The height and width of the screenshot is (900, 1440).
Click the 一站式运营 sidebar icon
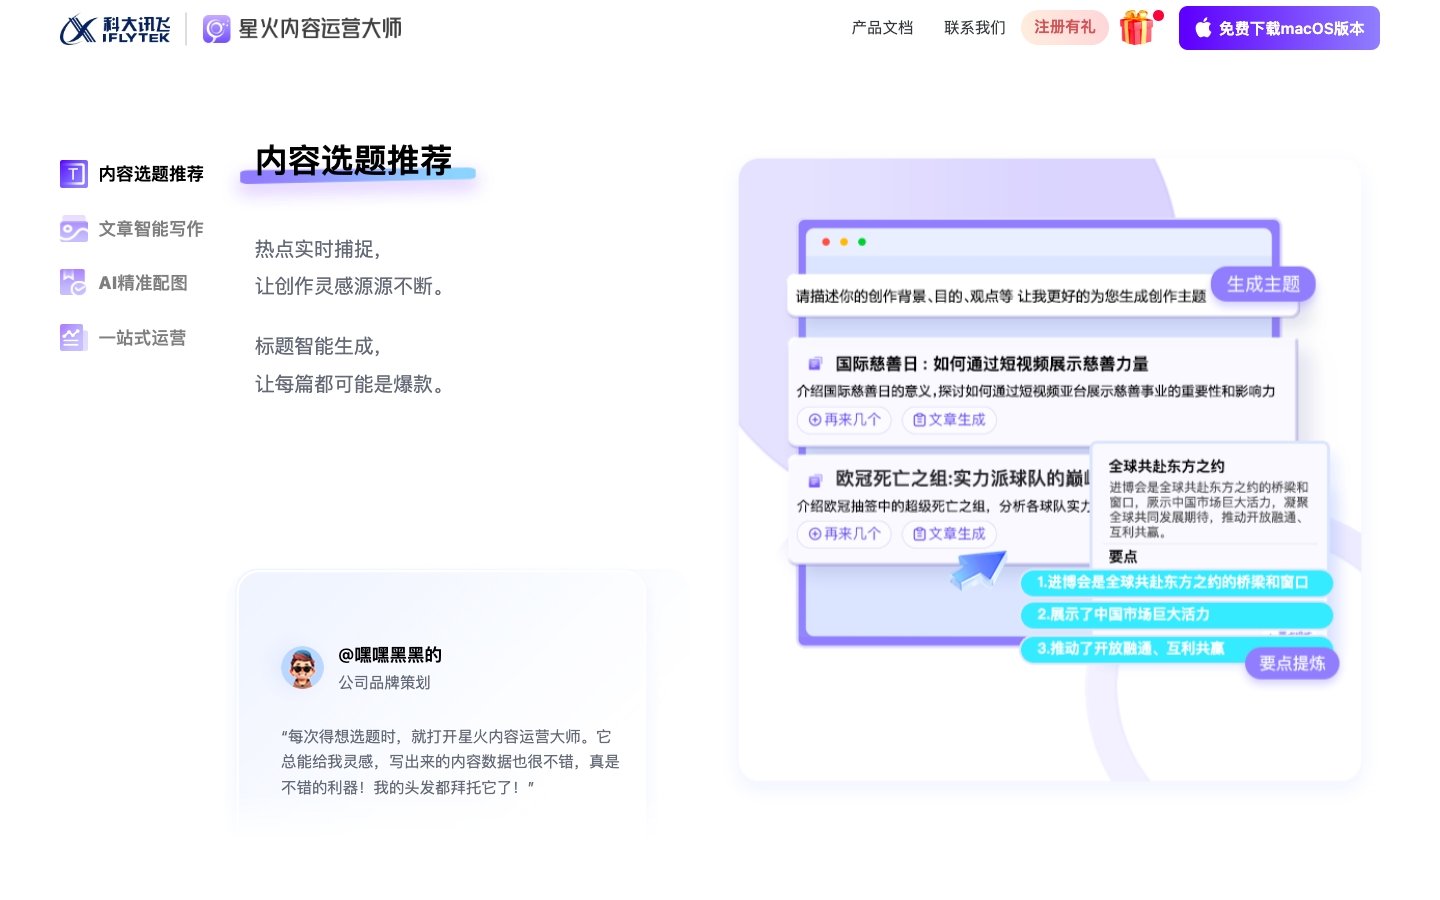click(x=74, y=338)
